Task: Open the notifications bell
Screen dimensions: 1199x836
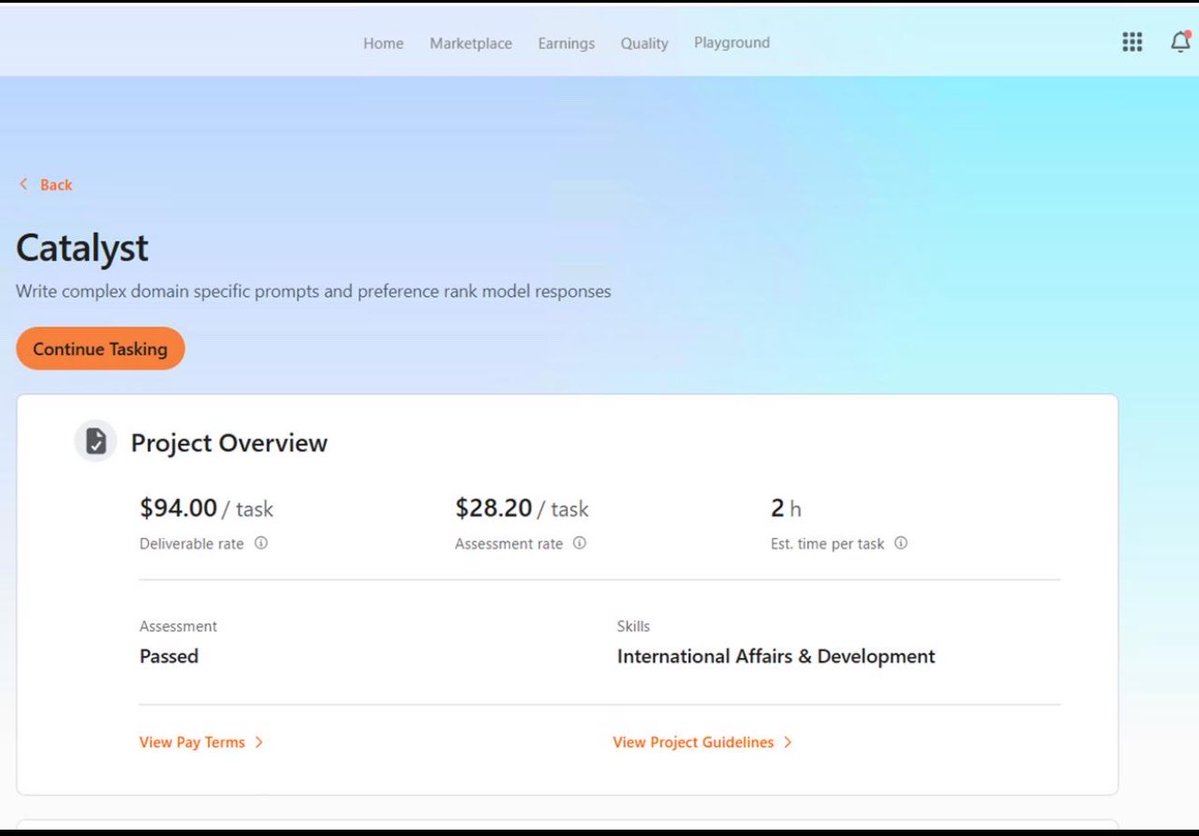Action: tap(1181, 41)
